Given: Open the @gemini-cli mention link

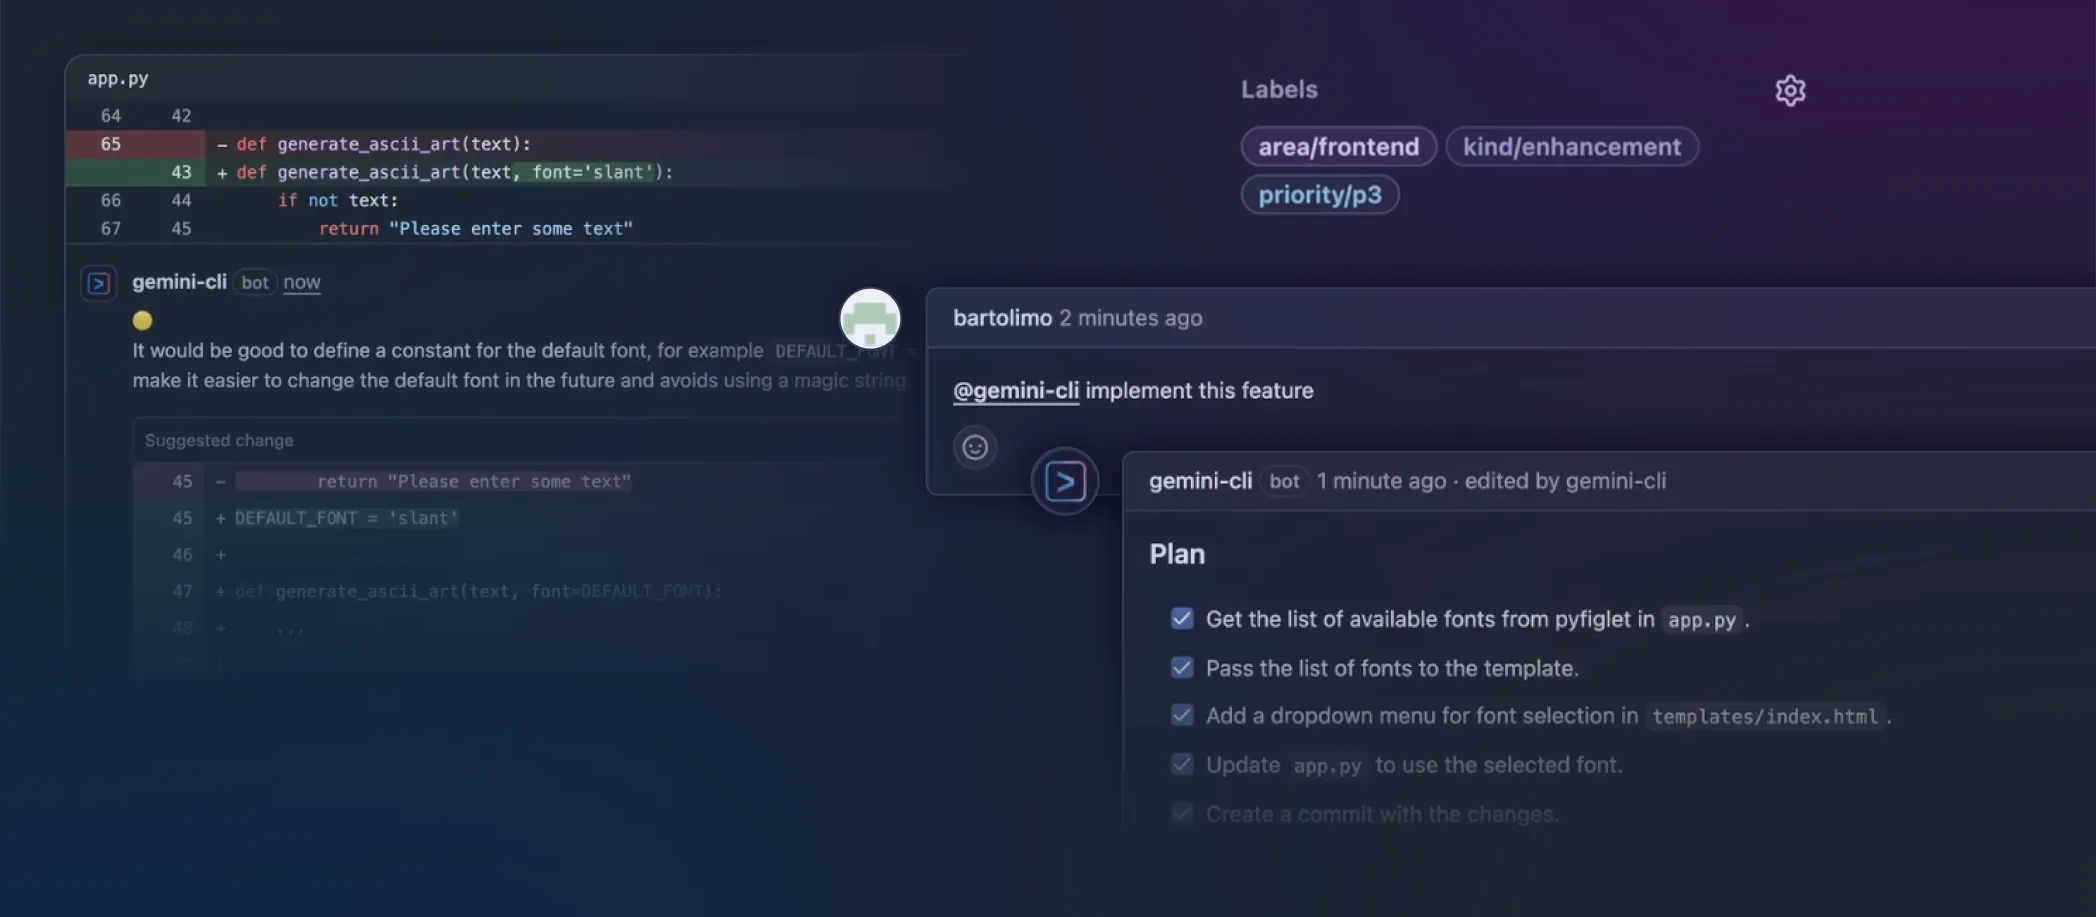Looking at the screenshot, I should (1015, 391).
